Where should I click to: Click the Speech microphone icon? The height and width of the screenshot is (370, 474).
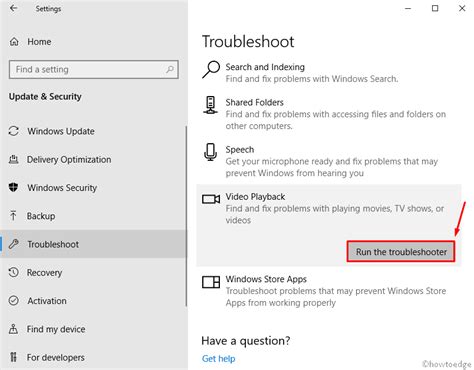click(x=210, y=152)
